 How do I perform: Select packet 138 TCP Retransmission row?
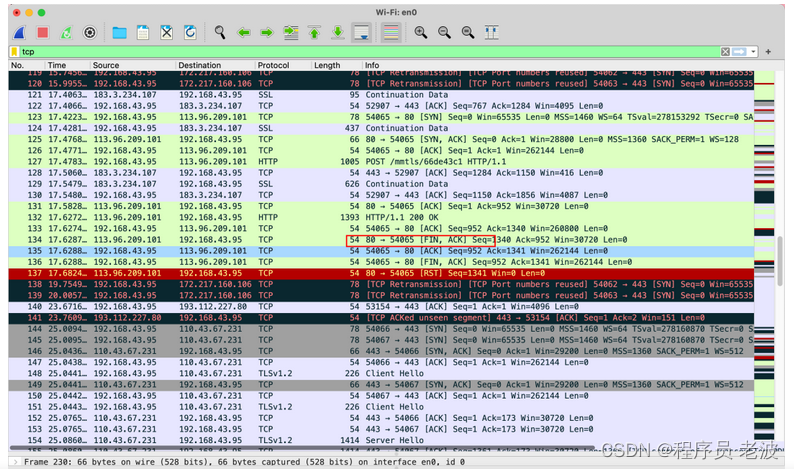(381, 285)
